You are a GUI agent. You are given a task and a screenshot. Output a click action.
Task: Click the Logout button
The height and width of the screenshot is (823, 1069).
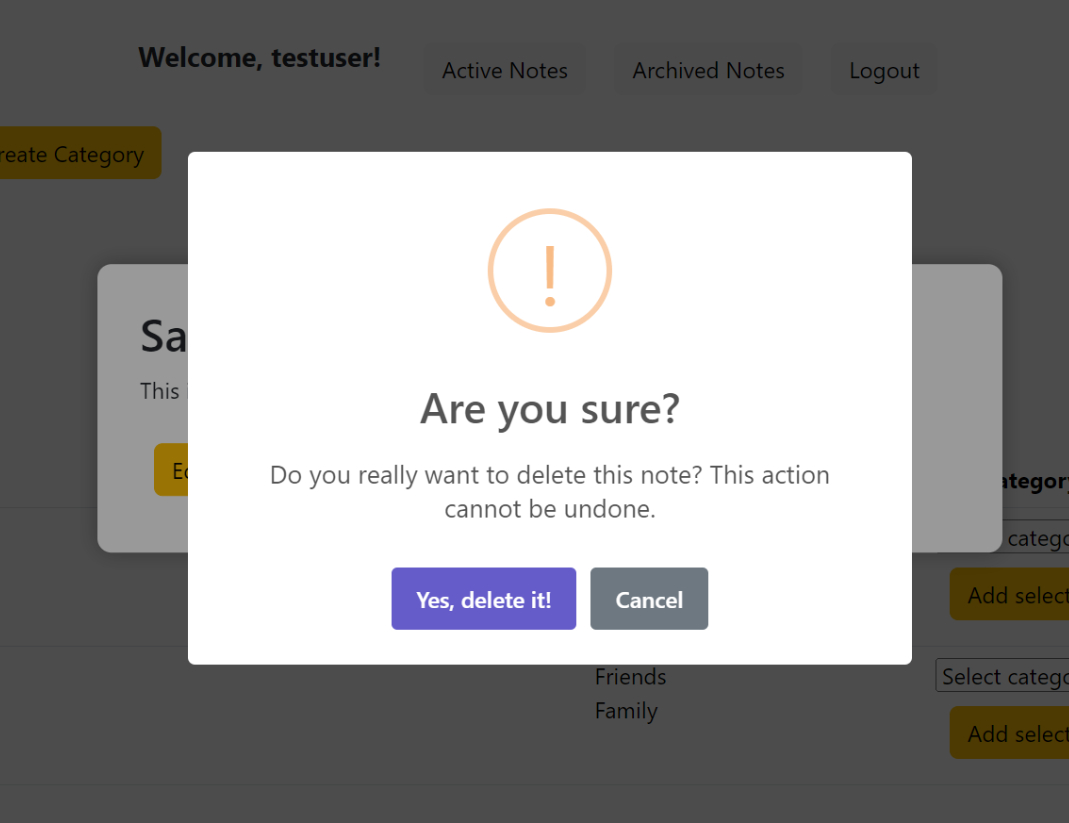884,71
